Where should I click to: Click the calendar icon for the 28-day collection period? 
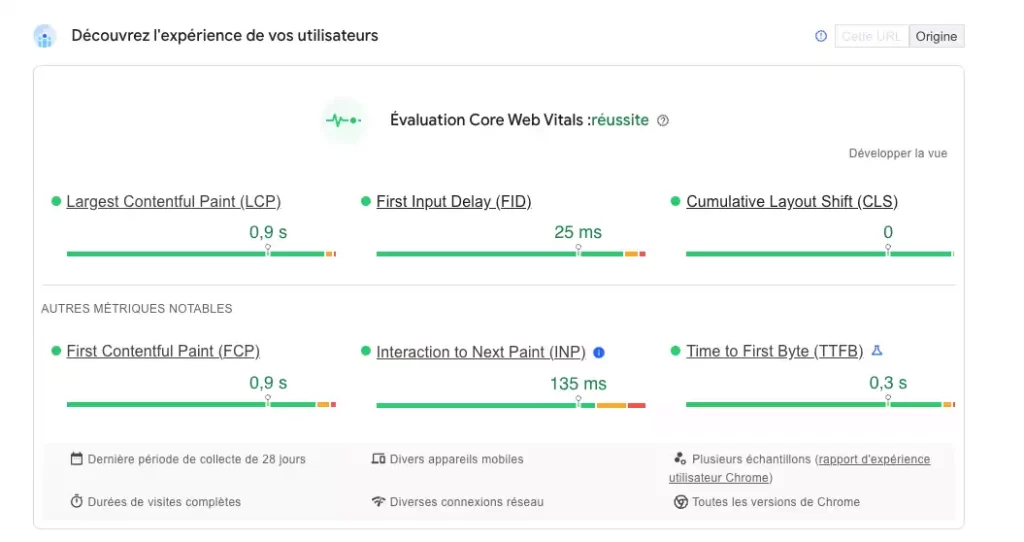click(x=76, y=459)
